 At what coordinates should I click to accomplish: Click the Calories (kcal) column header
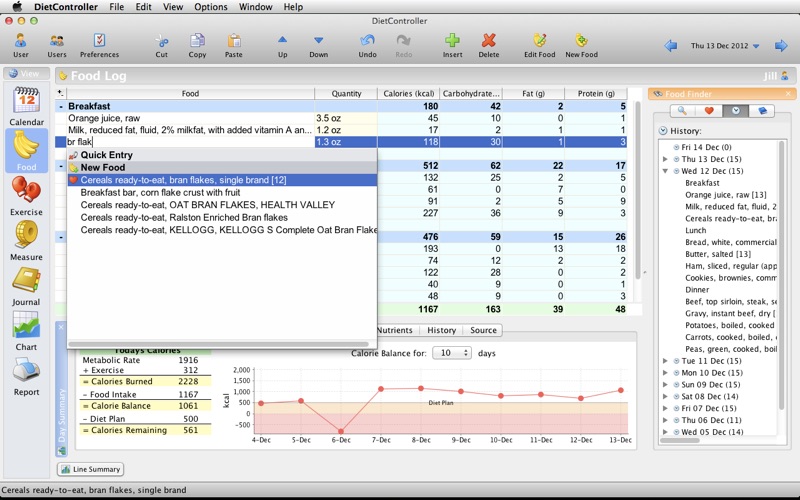[x=408, y=93]
